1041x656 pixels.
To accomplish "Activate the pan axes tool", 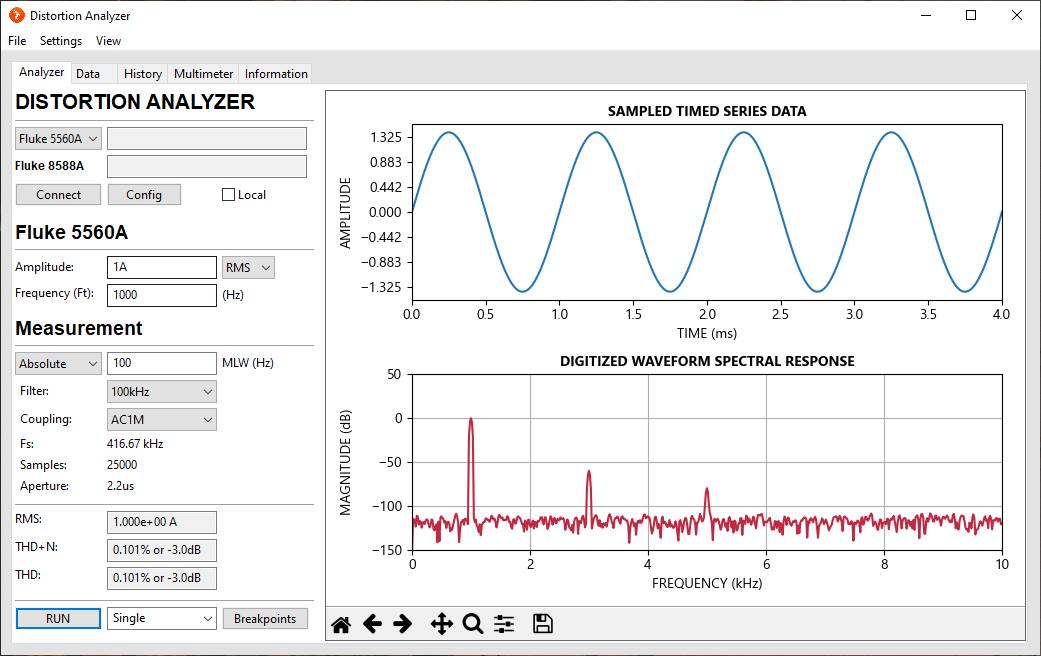I will [441, 624].
